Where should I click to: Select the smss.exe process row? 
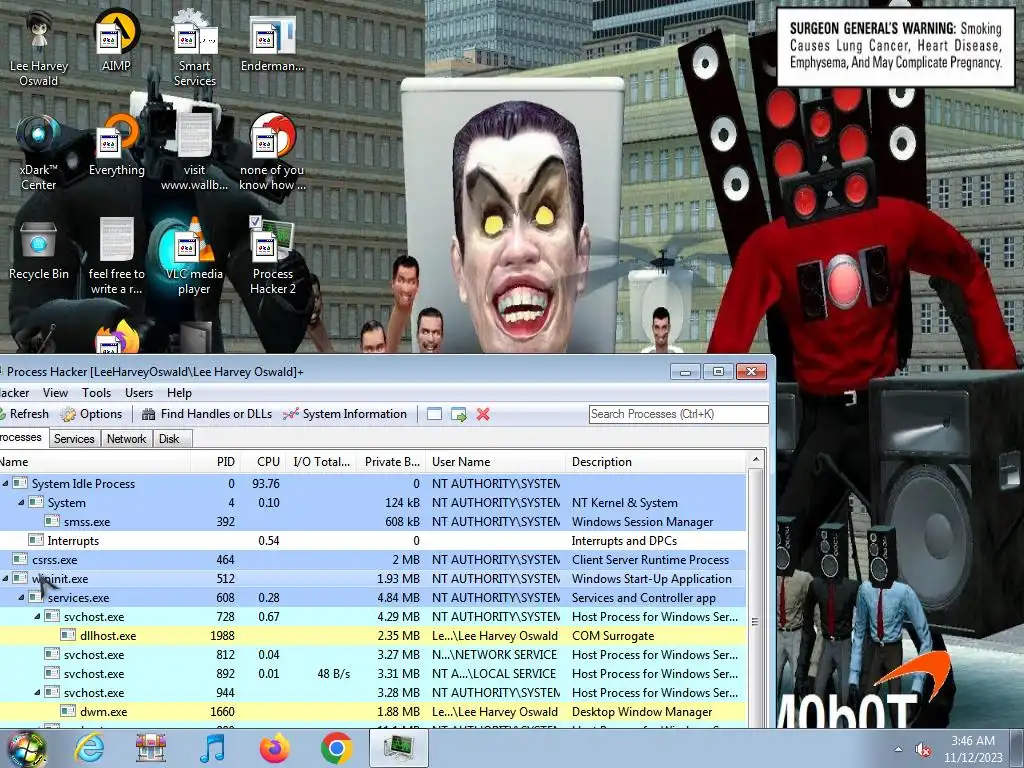pyautogui.click(x=373, y=522)
